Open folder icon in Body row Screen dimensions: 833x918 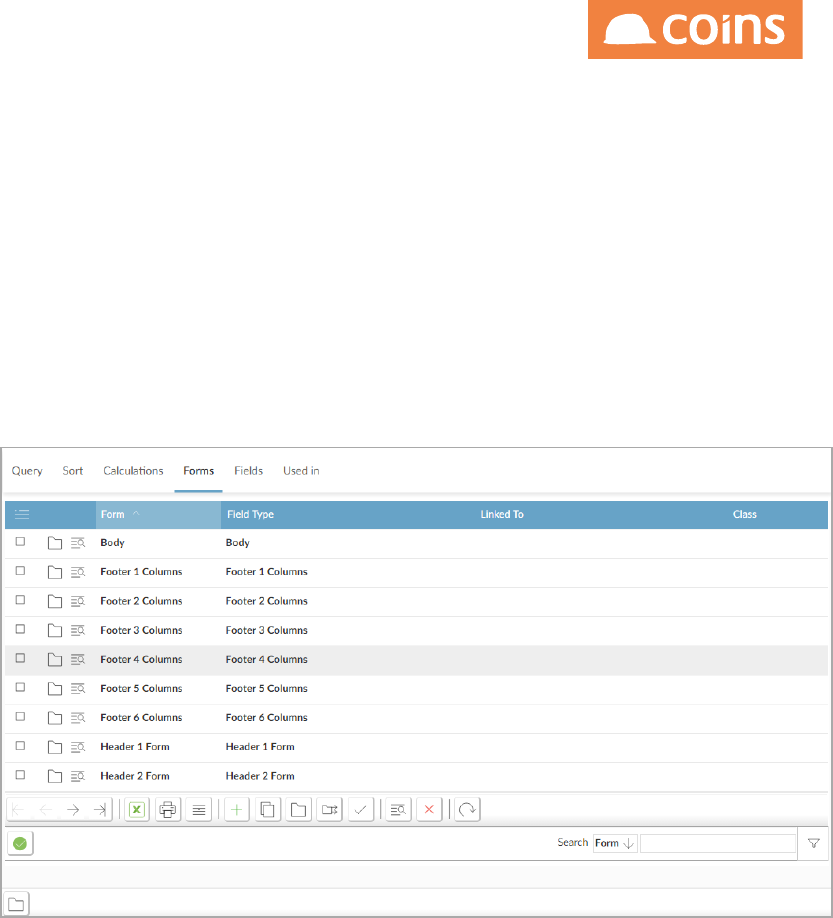click(55, 543)
